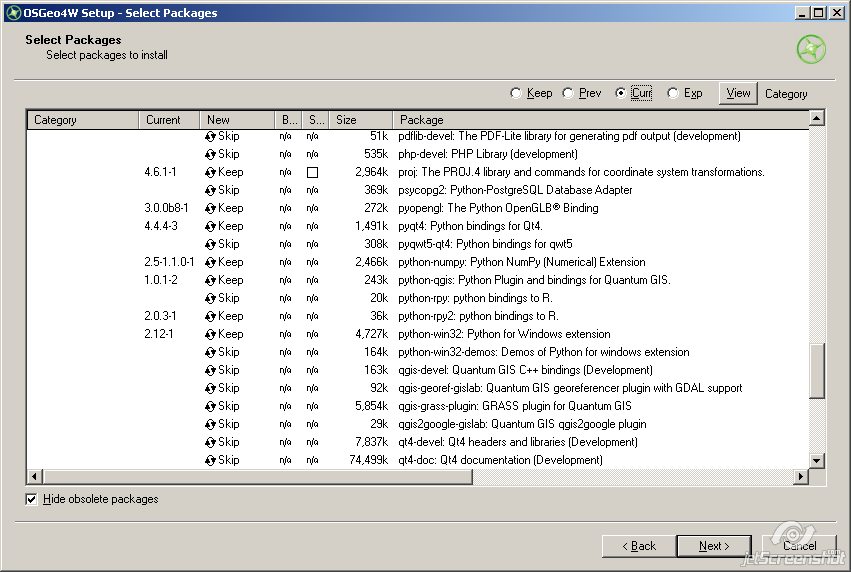Screen dimensions: 851x572
Task: Click the cycle icon for qt4-doc
Action: tap(211, 460)
